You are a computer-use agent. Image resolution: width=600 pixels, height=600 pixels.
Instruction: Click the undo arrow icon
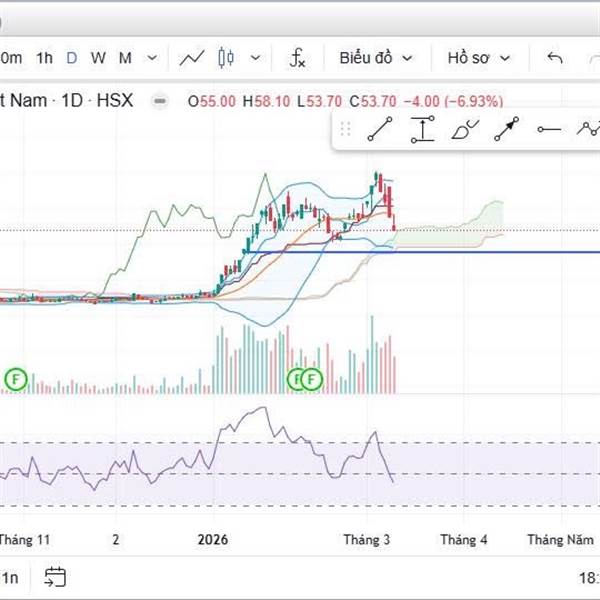(x=554, y=58)
